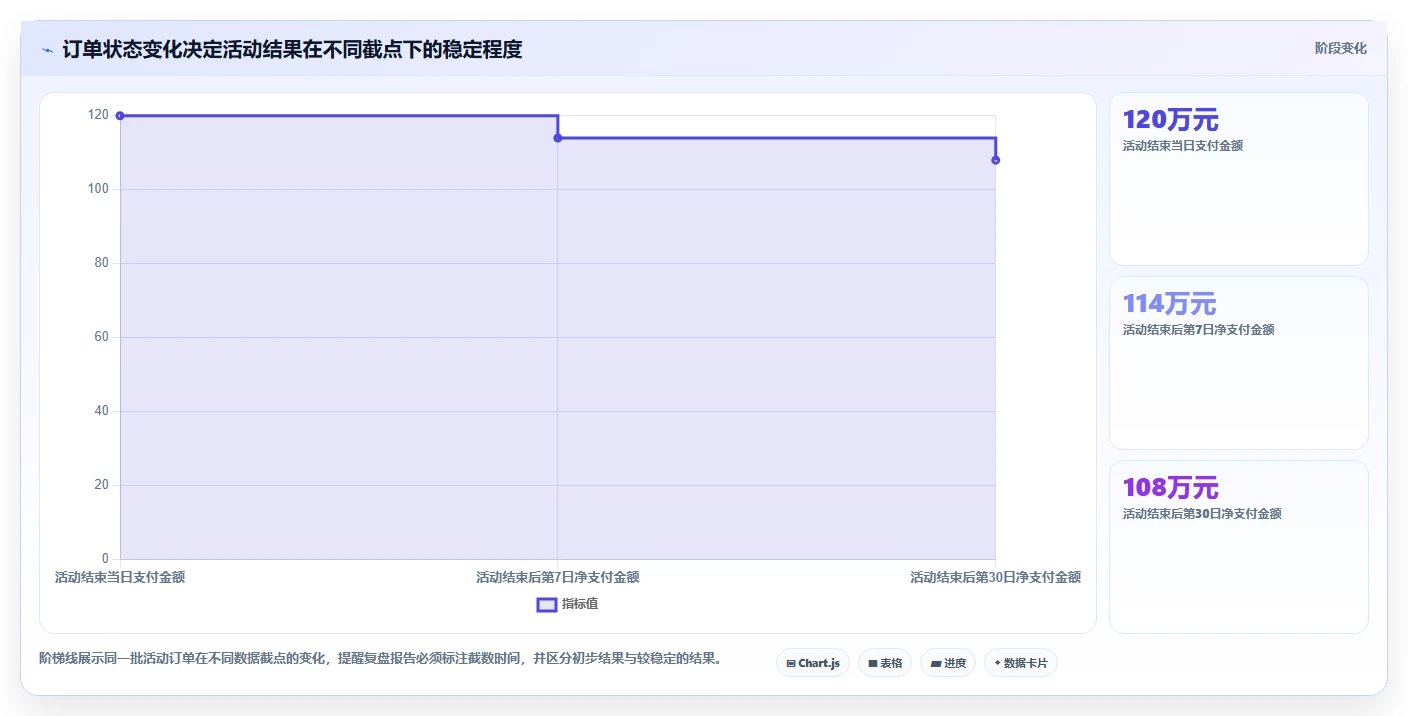Click the data point at 第7日净支付金额
The height and width of the screenshot is (716, 1408).
pyautogui.click(x=558, y=138)
